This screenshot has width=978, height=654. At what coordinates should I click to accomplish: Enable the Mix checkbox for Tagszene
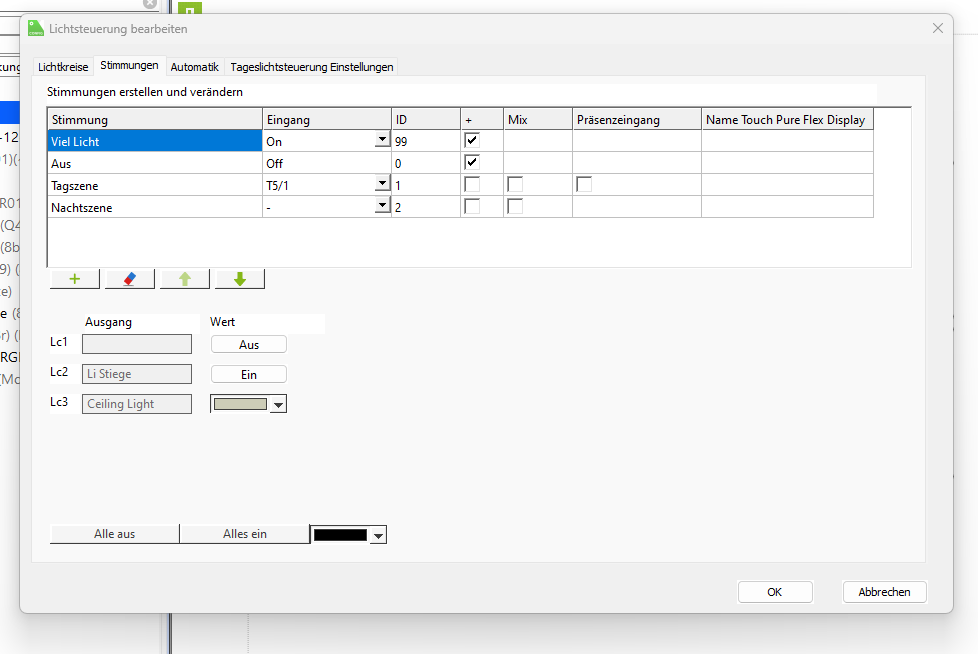pyautogui.click(x=514, y=185)
